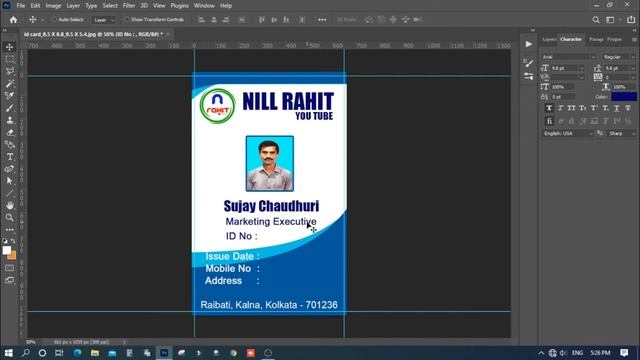Viewport: 640px width, 360px height.
Task: Toggle standard ligatures fi button
Action: [549, 121]
